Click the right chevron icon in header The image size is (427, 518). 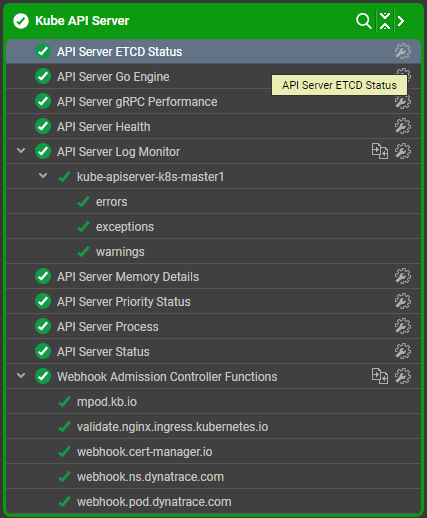coord(401,21)
